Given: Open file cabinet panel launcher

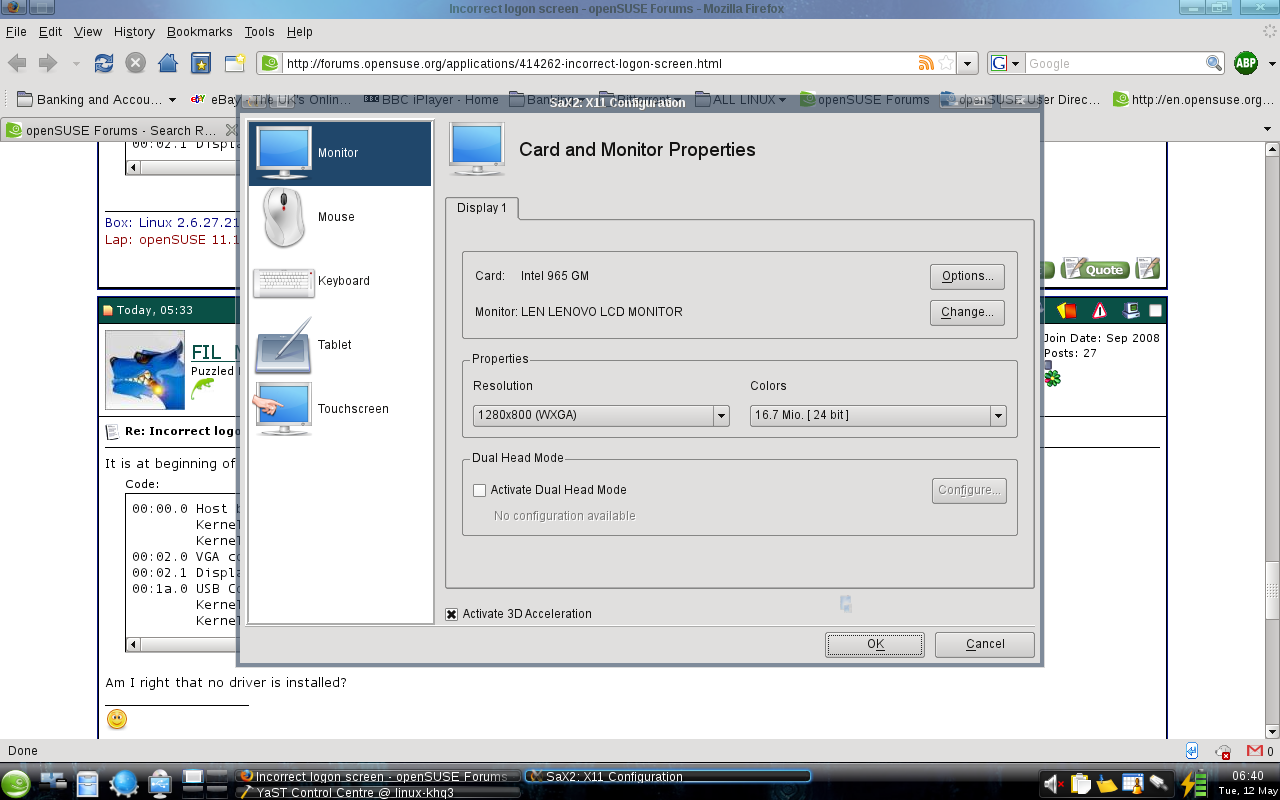Looking at the screenshot, I should (87, 784).
